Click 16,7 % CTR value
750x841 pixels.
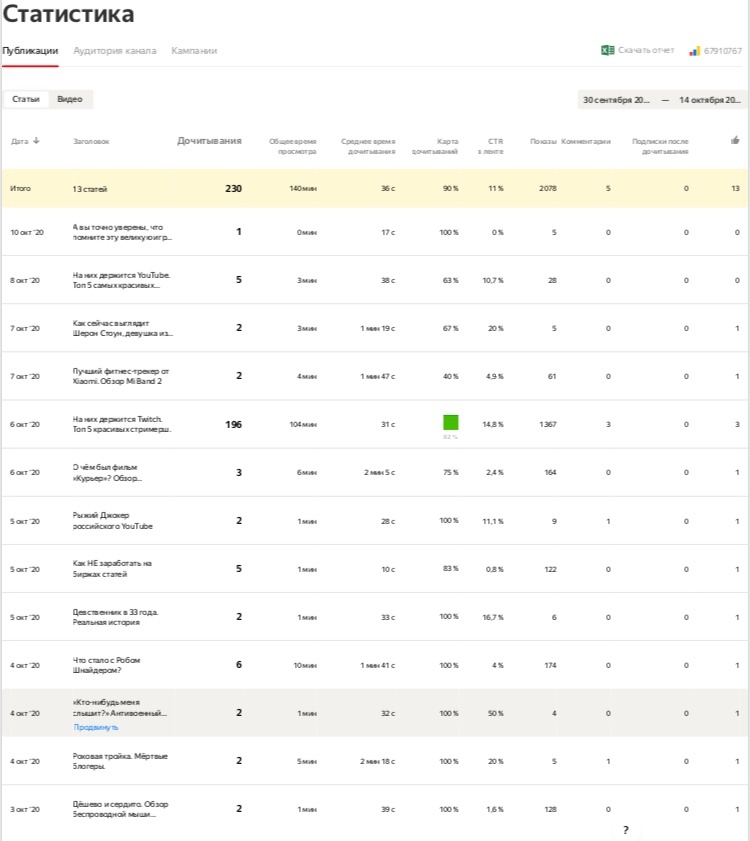point(492,617)
